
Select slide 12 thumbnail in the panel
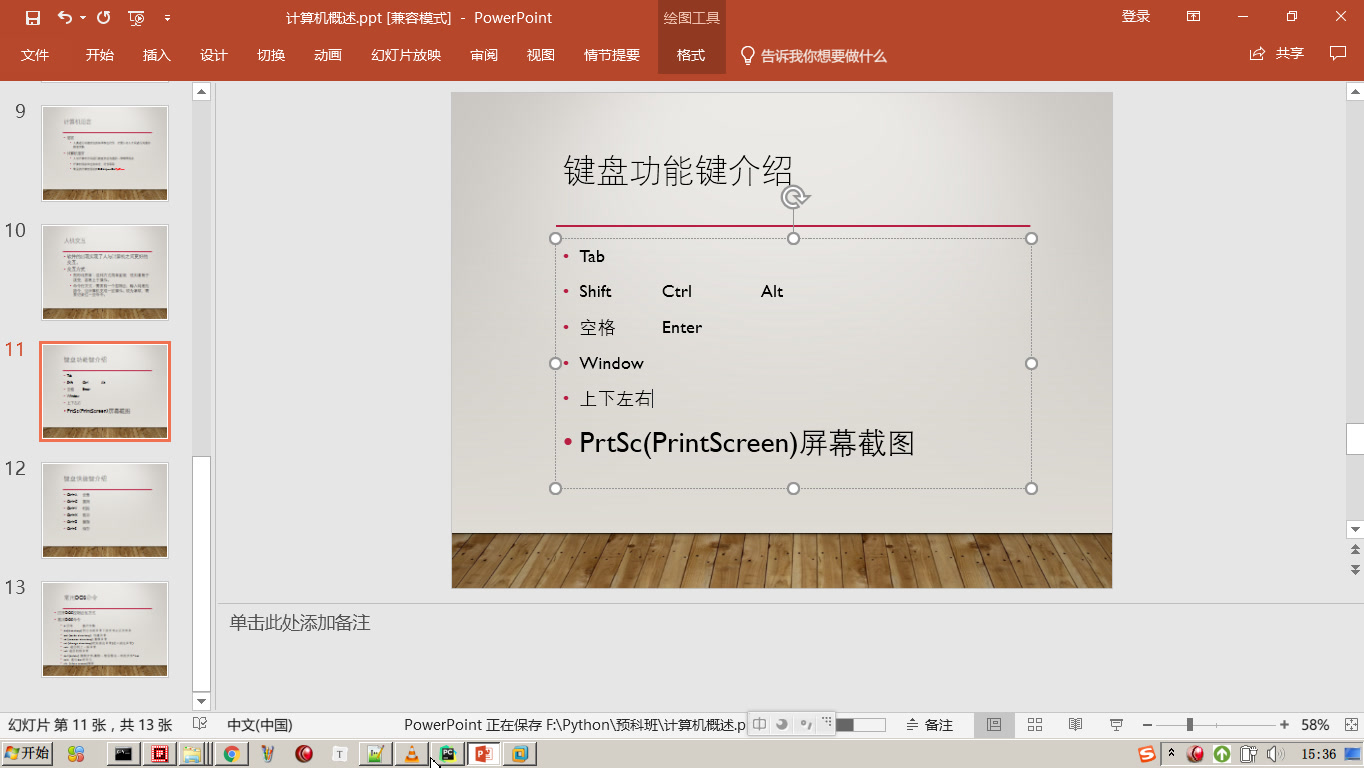tap(105, 510)
